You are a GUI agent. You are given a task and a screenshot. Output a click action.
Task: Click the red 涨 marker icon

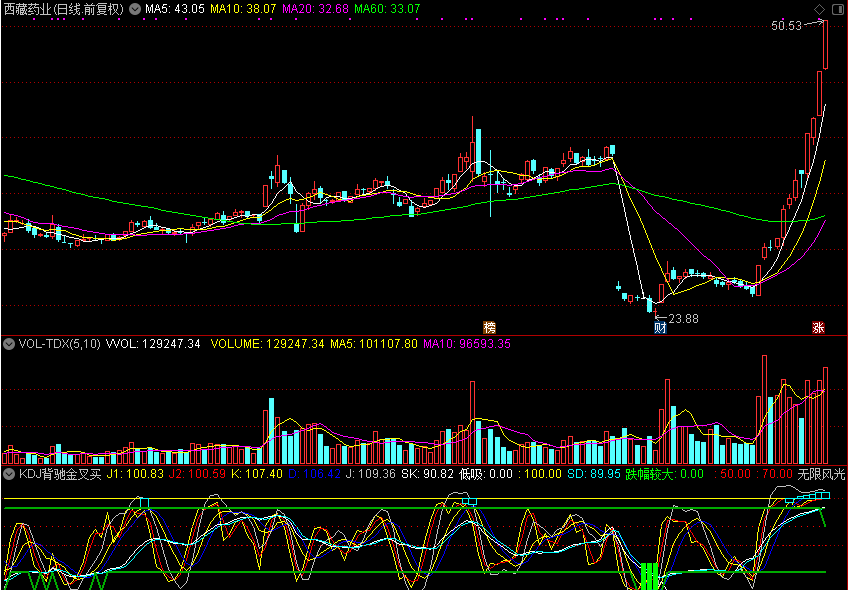tap(818, 327)
